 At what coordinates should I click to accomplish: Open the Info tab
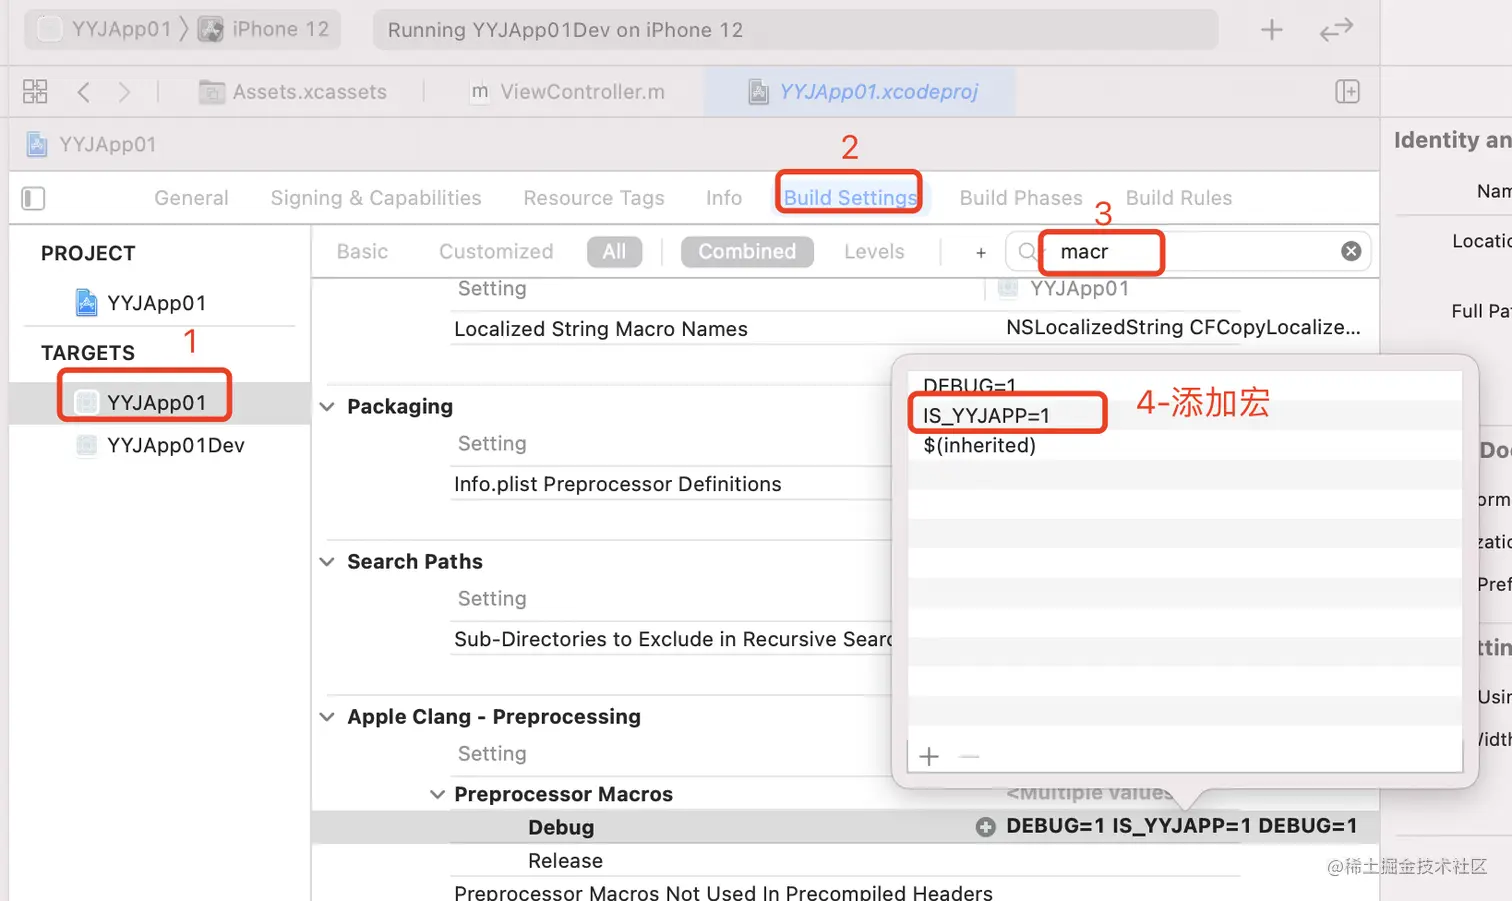724,198
